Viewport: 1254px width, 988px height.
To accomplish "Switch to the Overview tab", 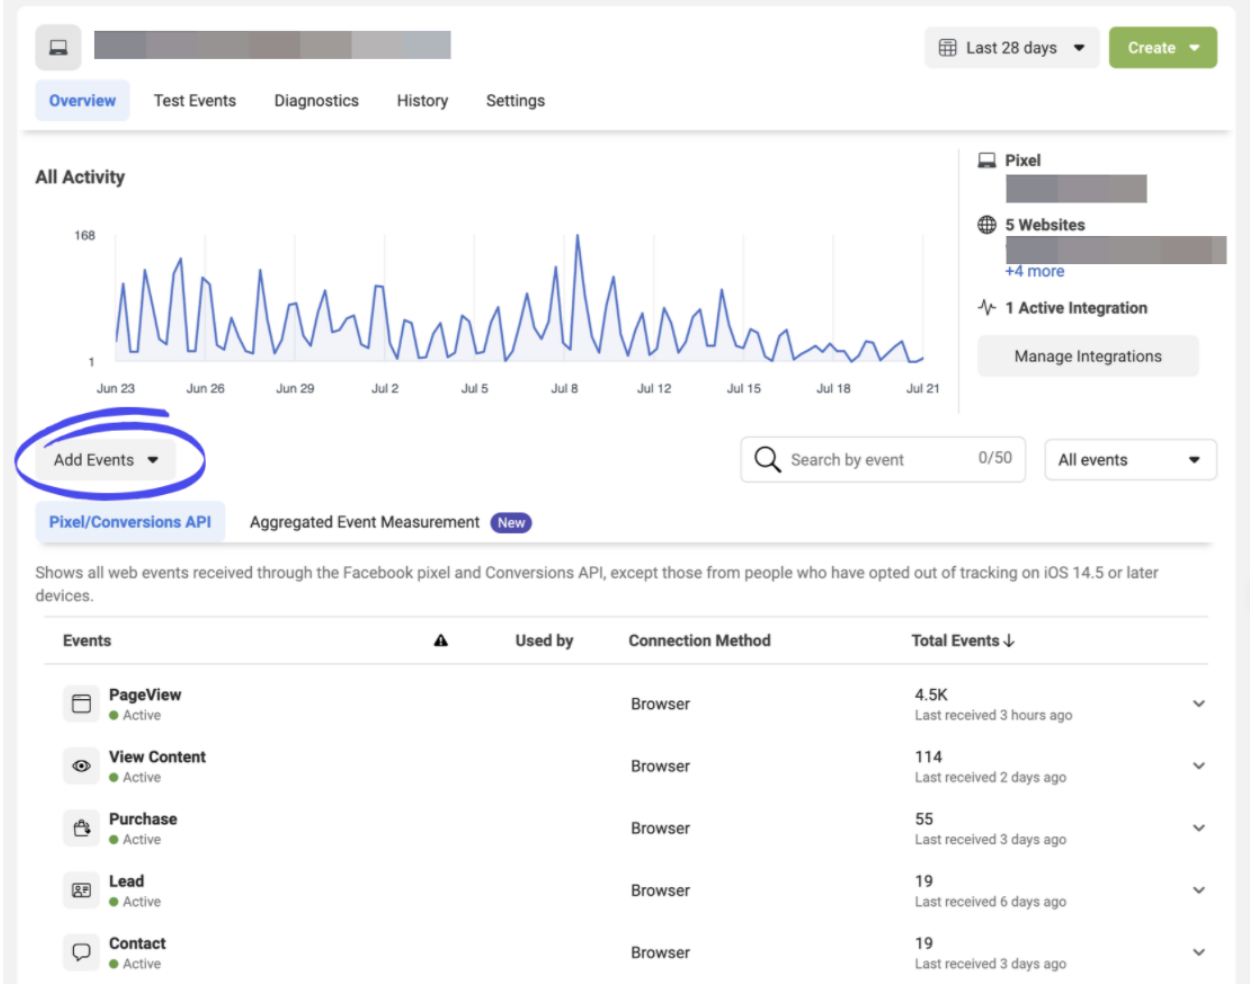I will point(83,101).
